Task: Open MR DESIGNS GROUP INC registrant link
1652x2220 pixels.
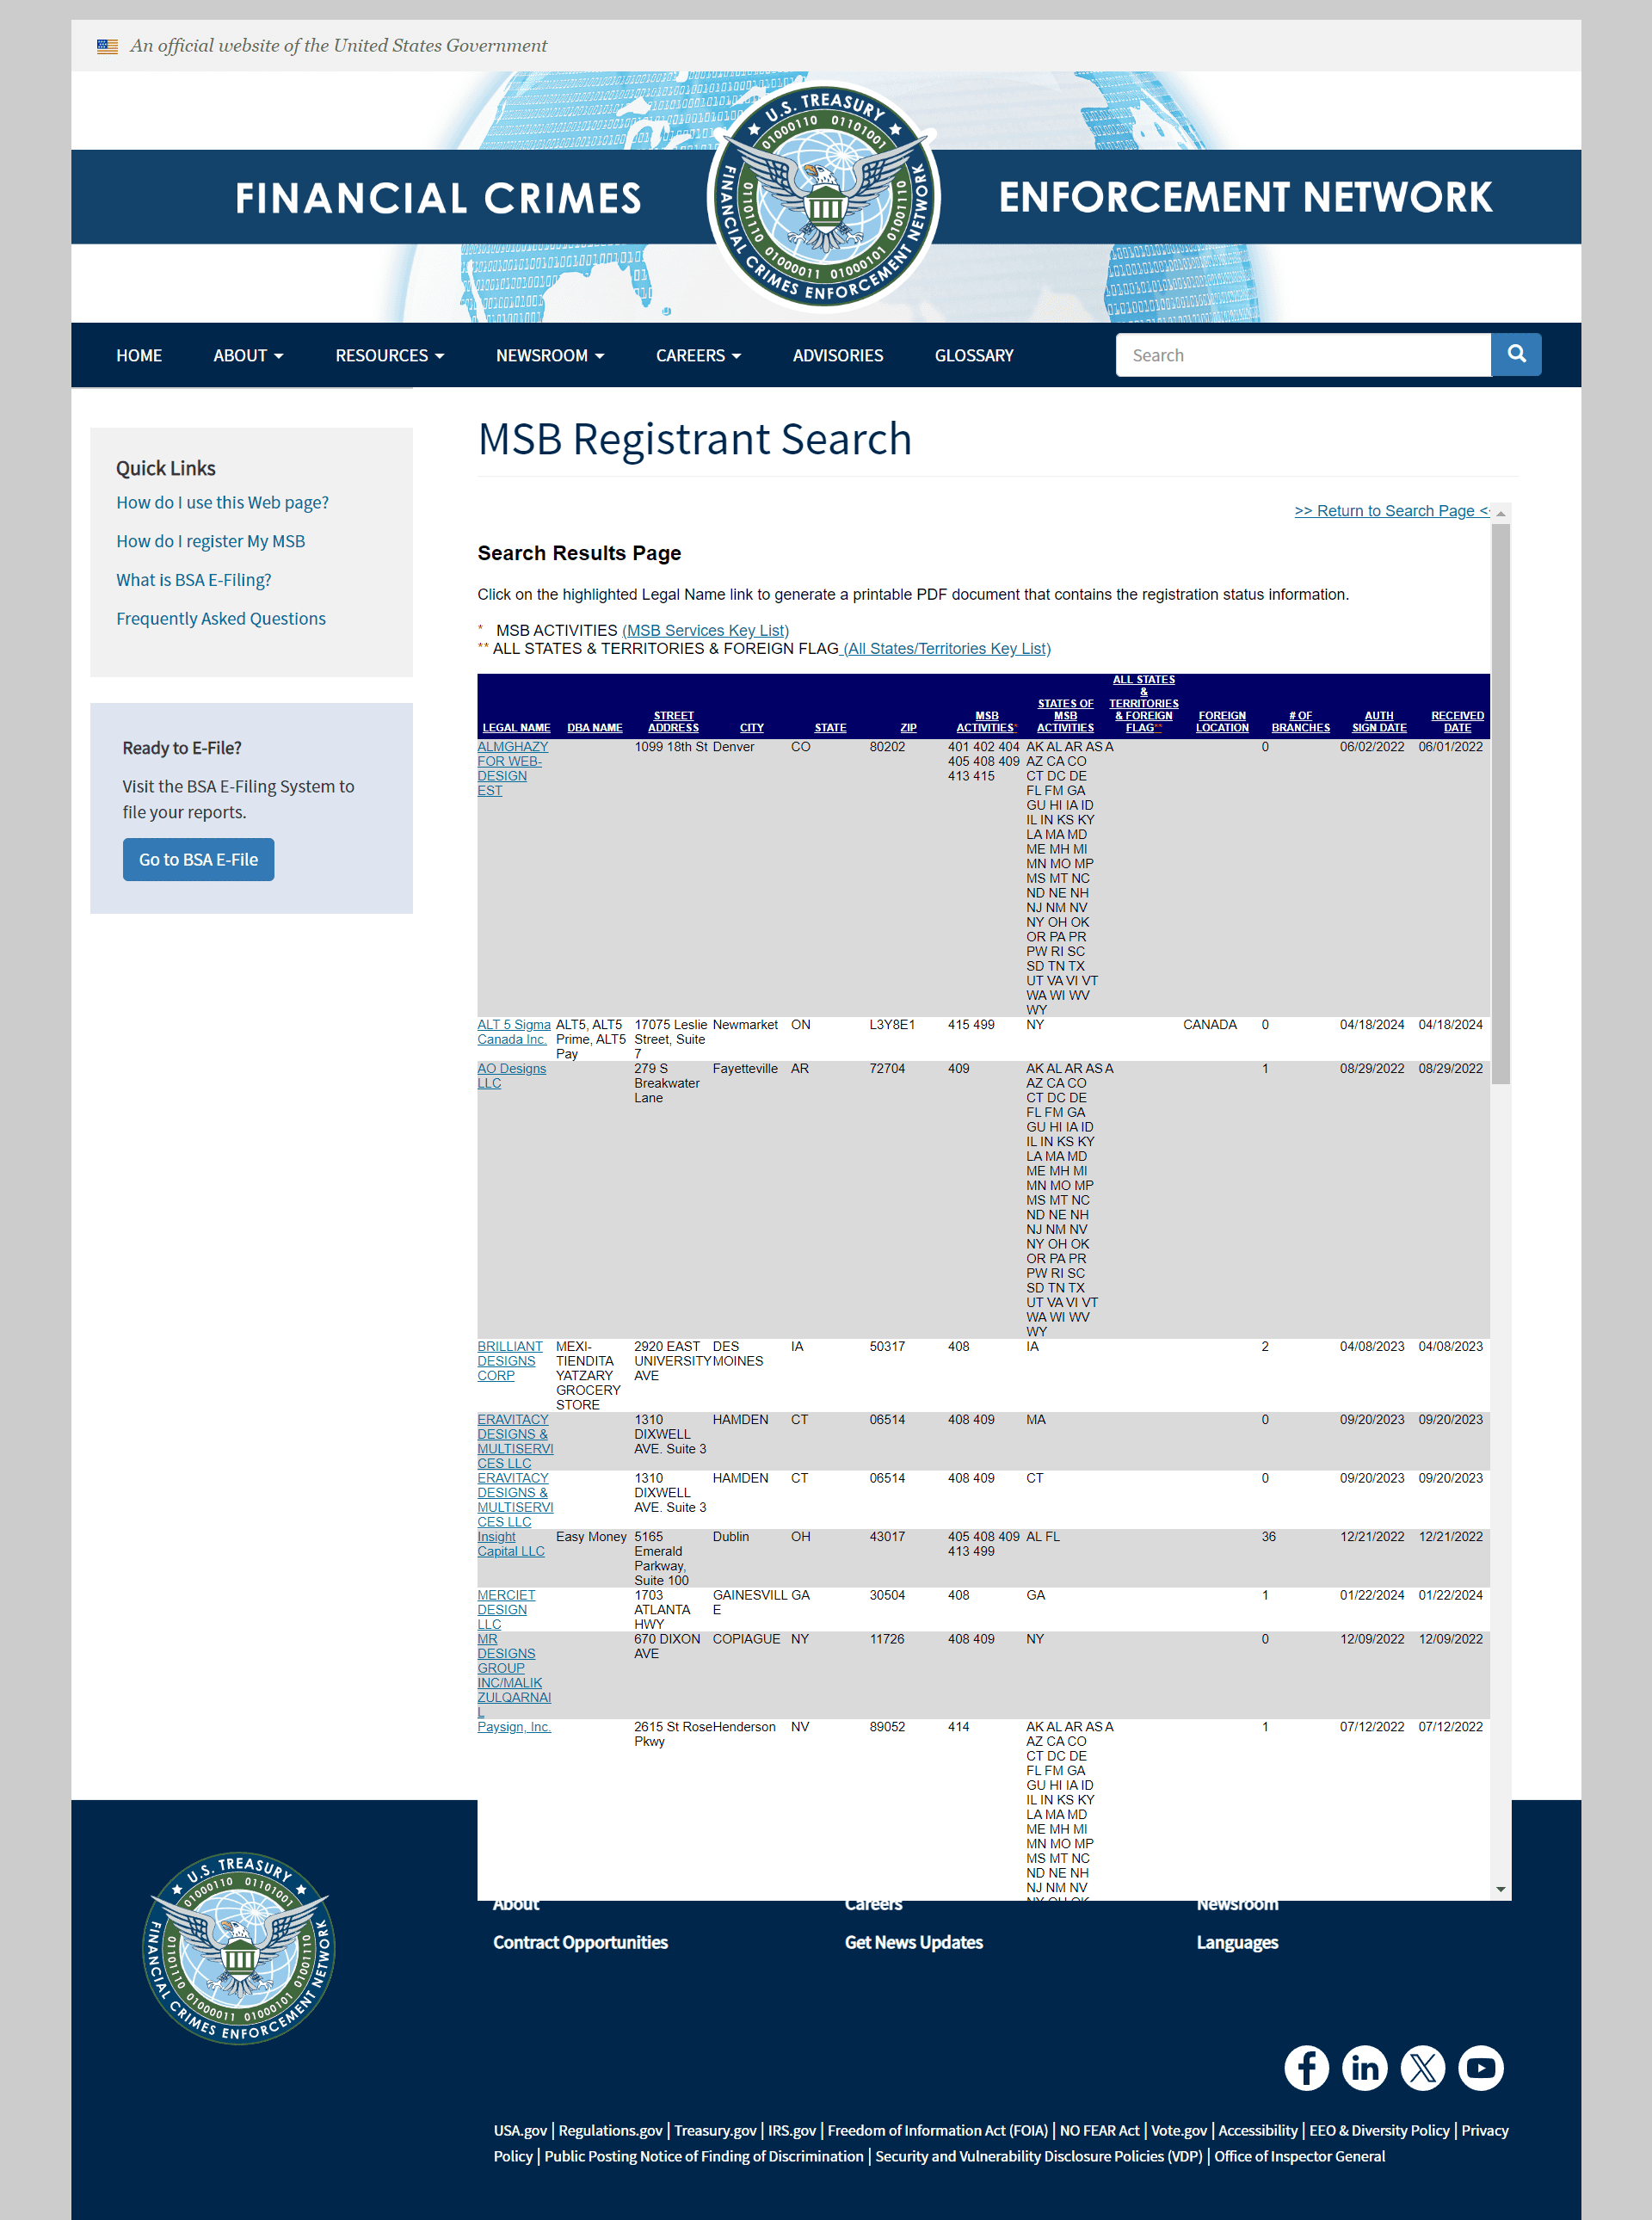Action: click(513, 1675)
